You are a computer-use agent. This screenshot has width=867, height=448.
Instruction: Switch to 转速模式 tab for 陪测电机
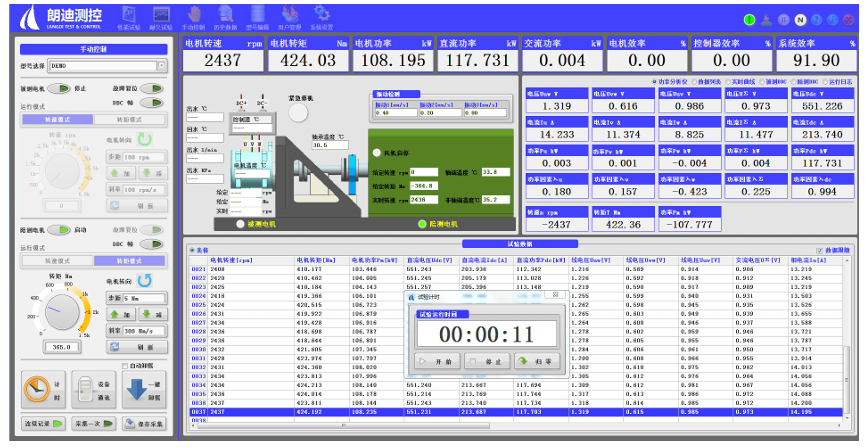pyautogui.click(x=58, y=261)
